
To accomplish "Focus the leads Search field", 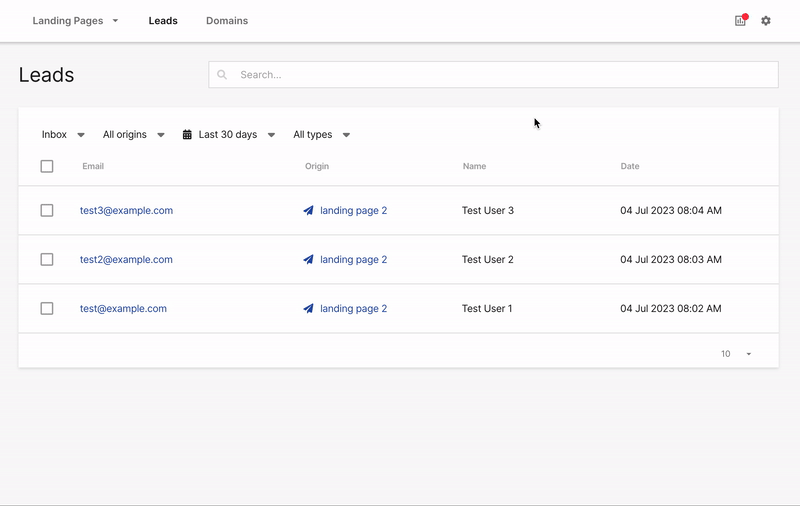I will tap(500, 75).
